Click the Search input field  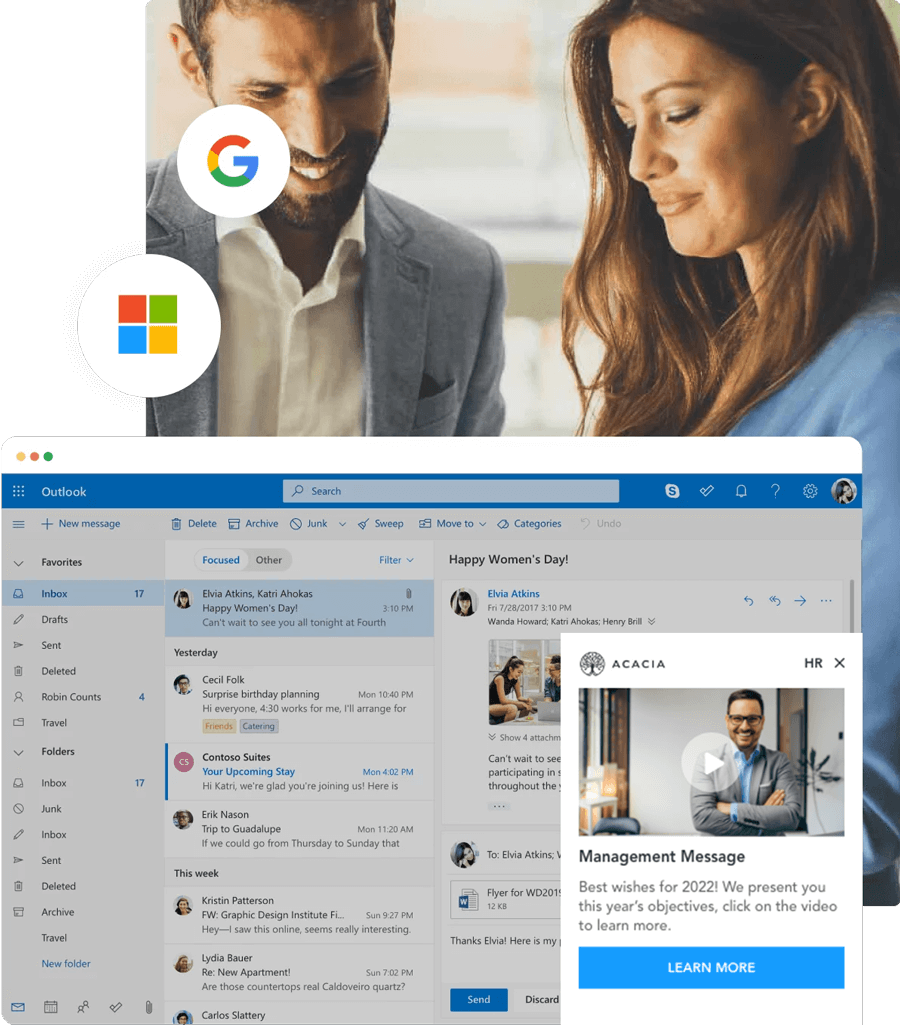(x=451, y=491)
